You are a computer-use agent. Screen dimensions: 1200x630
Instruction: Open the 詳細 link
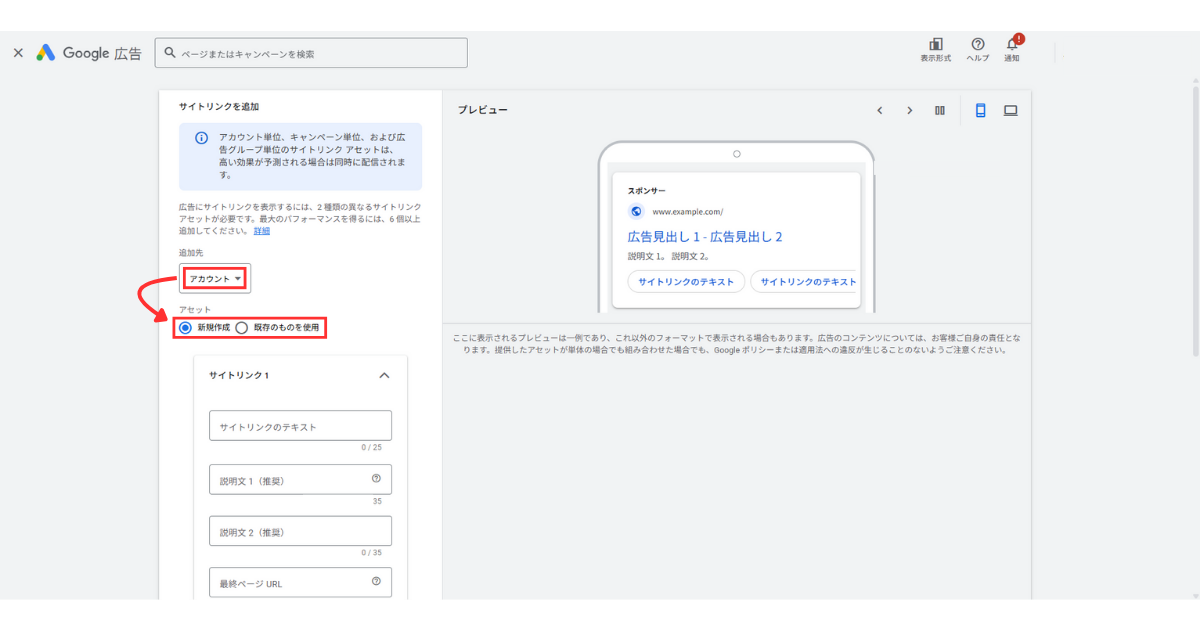261,231
